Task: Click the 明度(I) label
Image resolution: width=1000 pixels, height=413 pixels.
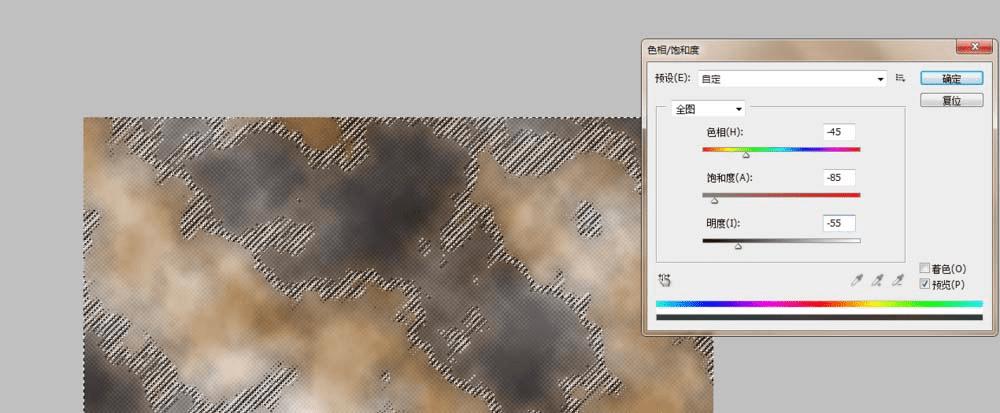Action: (724, 224)
